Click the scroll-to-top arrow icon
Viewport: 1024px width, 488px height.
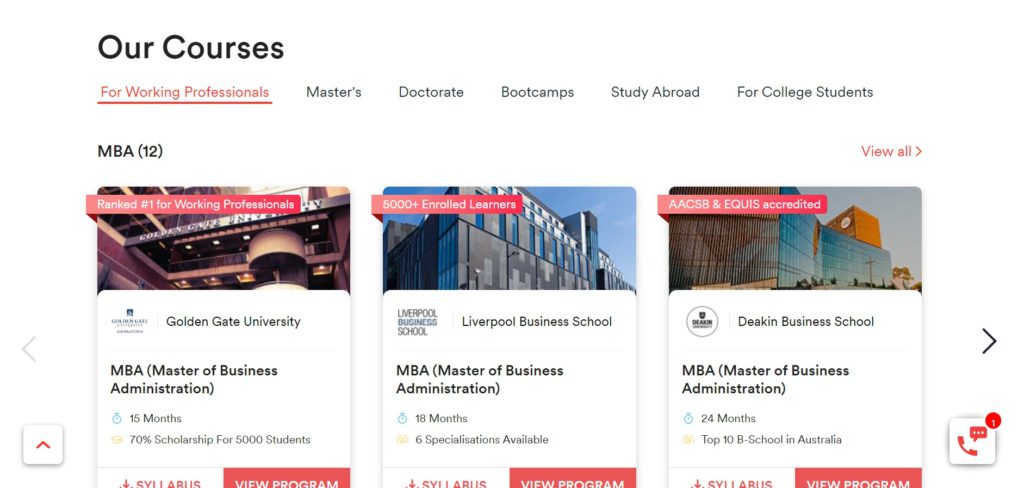pos(43,445)
